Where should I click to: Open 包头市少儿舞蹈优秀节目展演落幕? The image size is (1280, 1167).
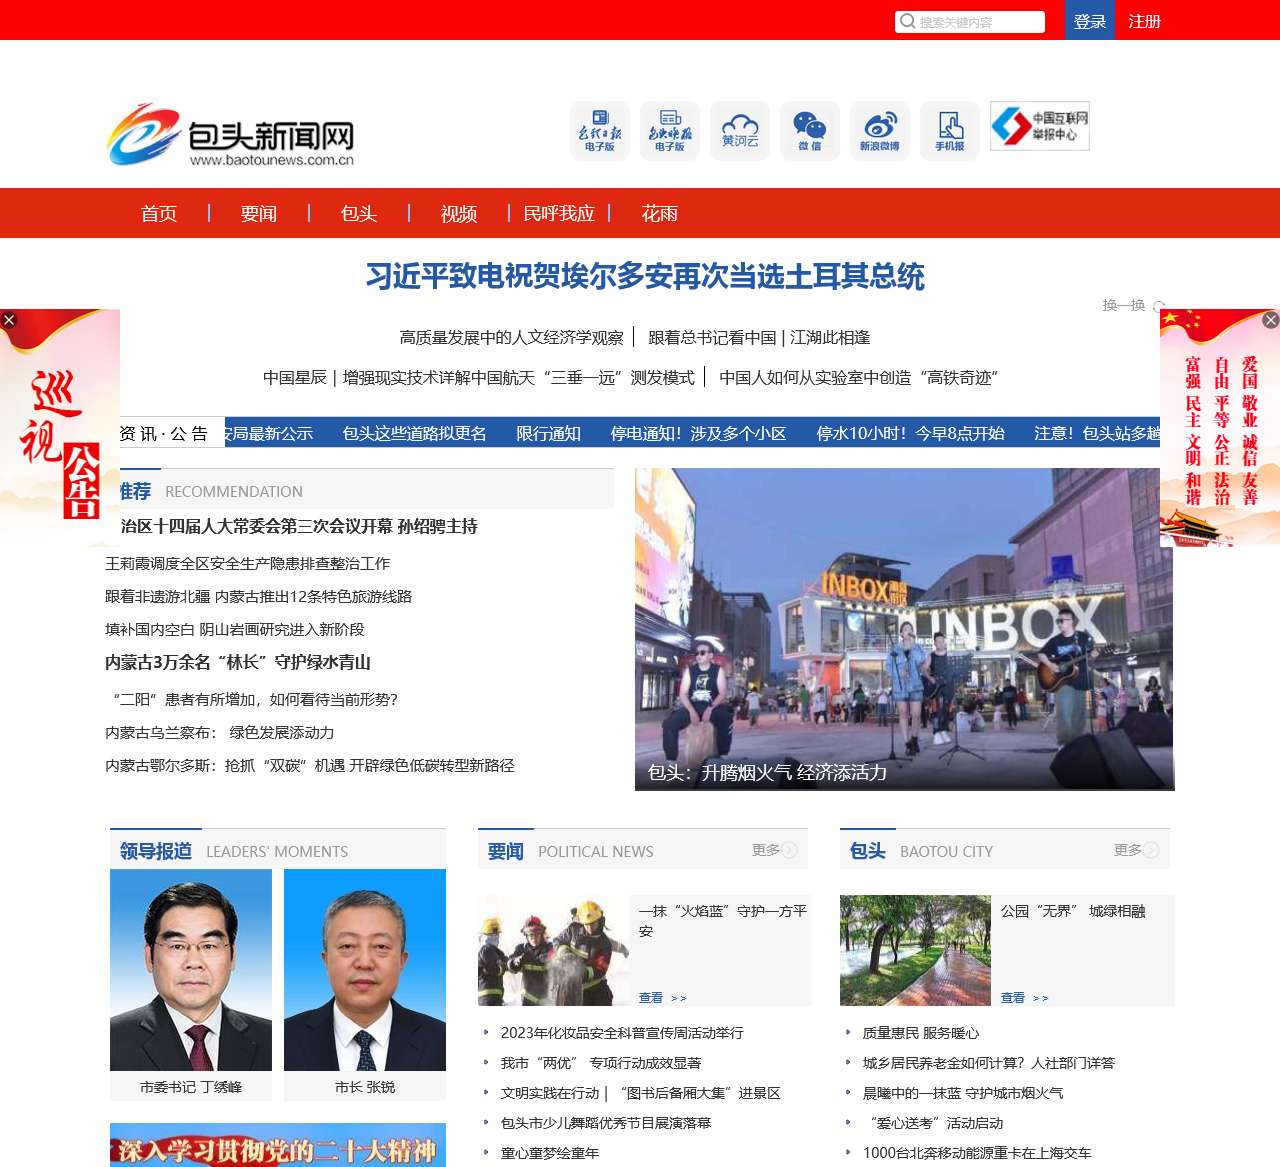[x=606, y=1123]
